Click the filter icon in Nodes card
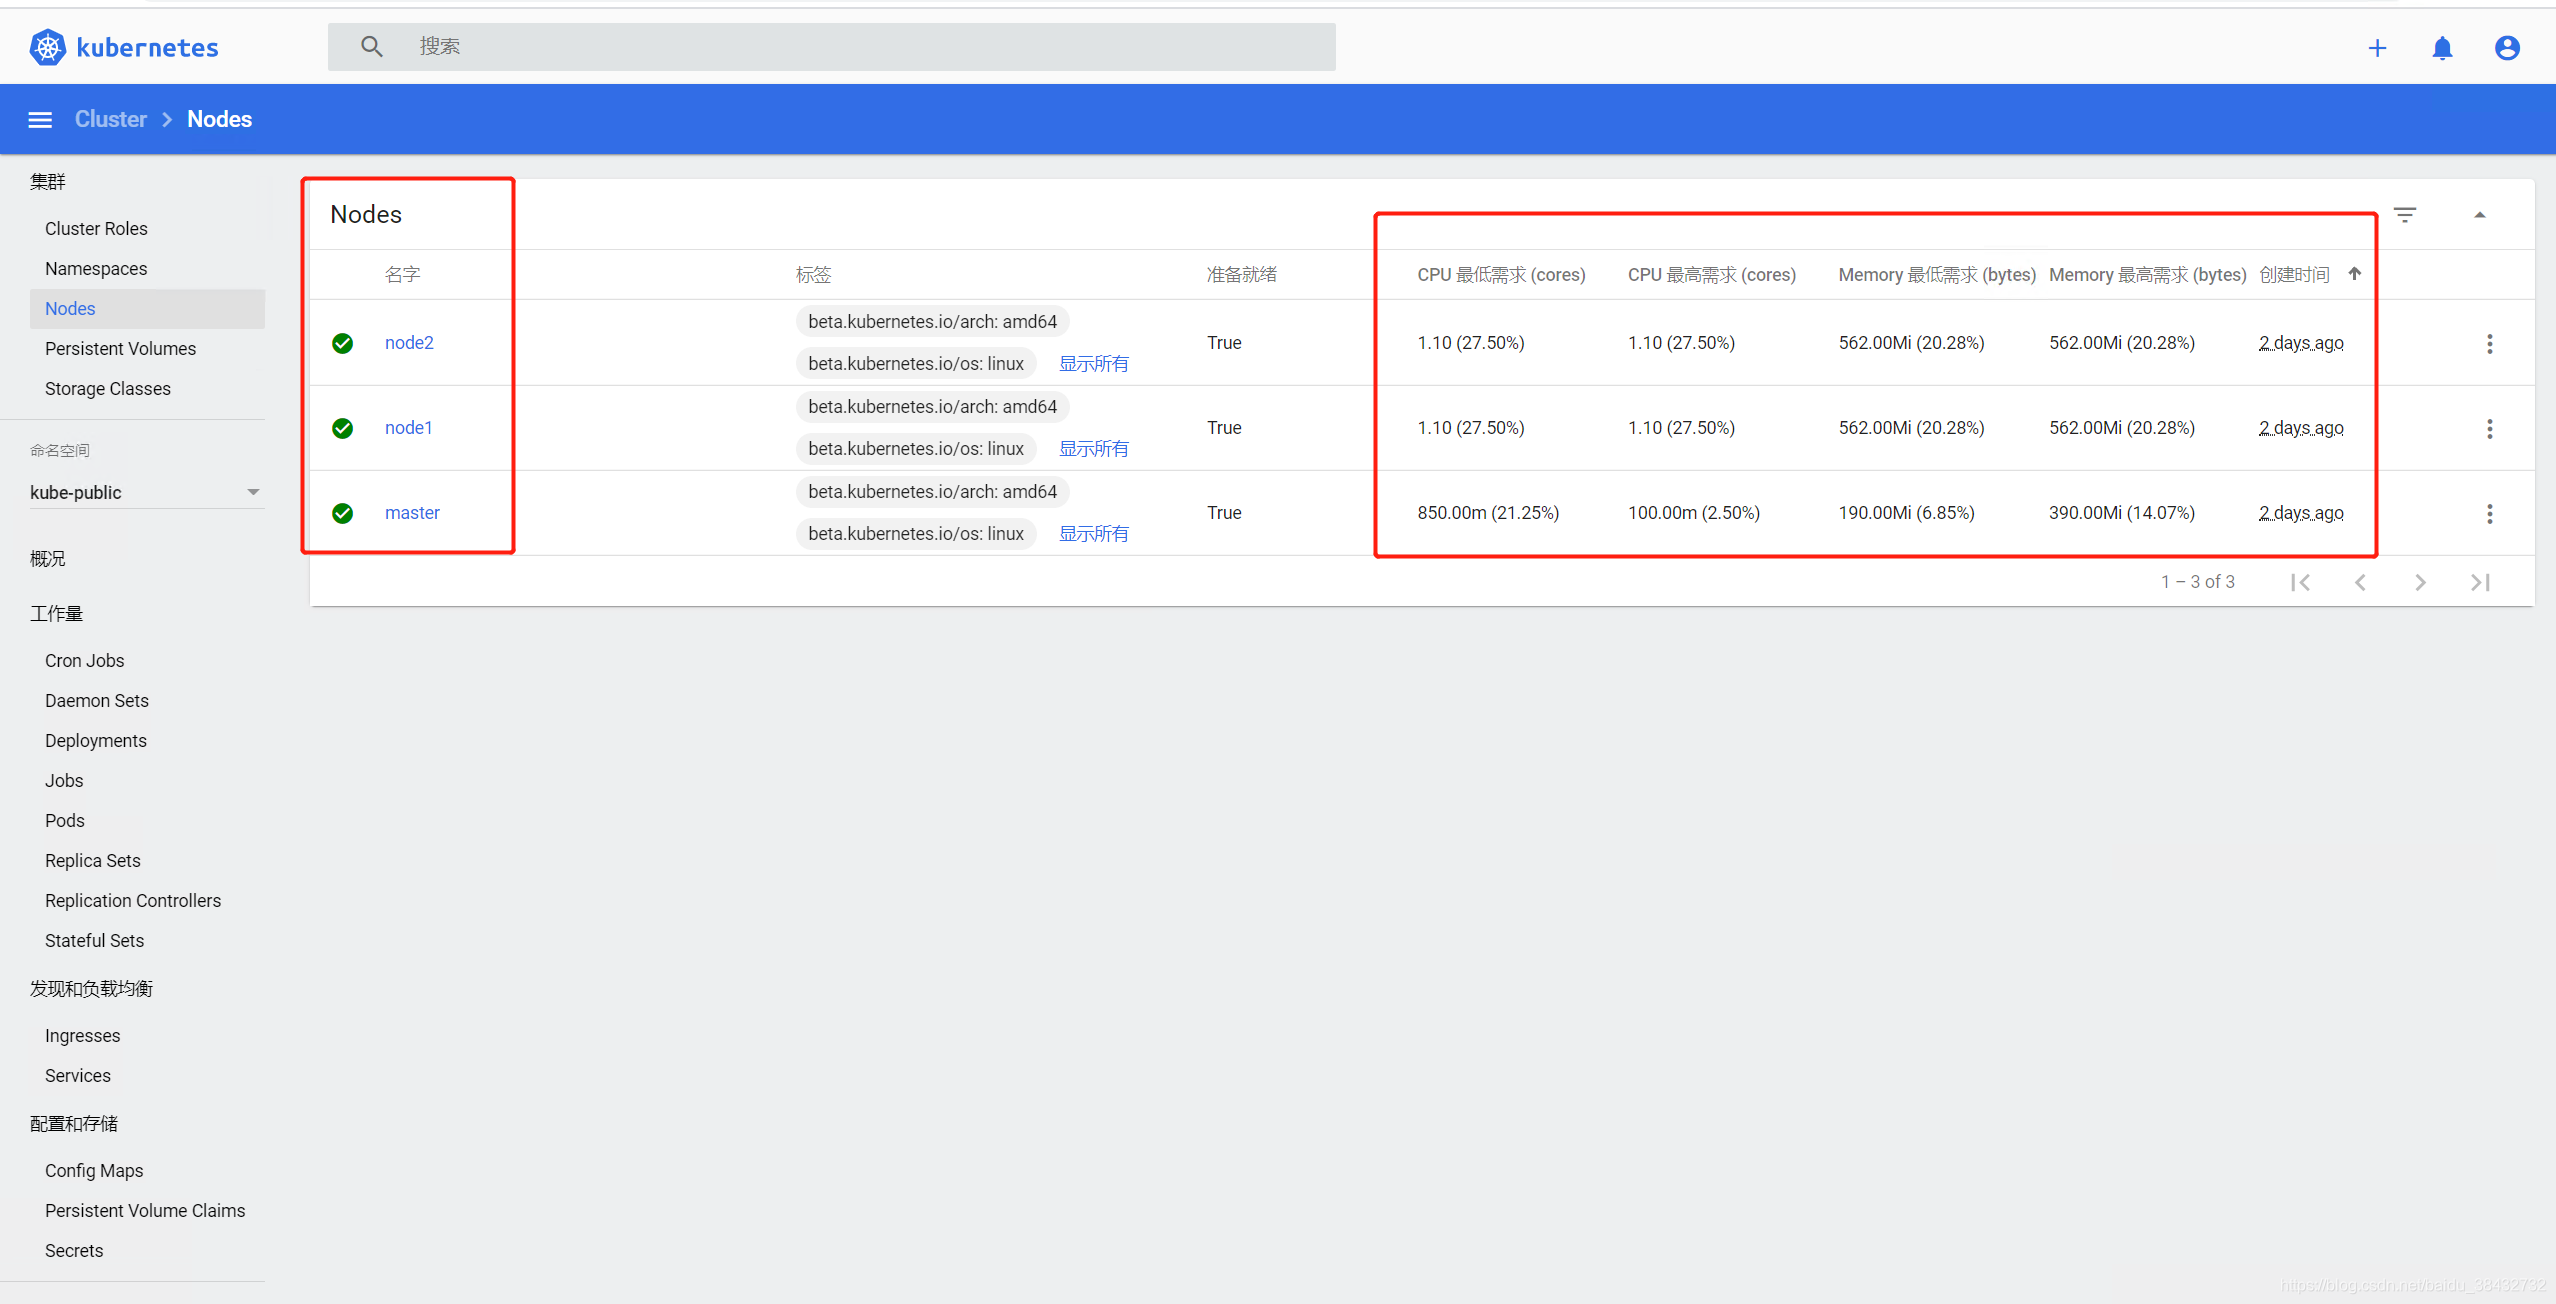 [x=2404, y=215]
